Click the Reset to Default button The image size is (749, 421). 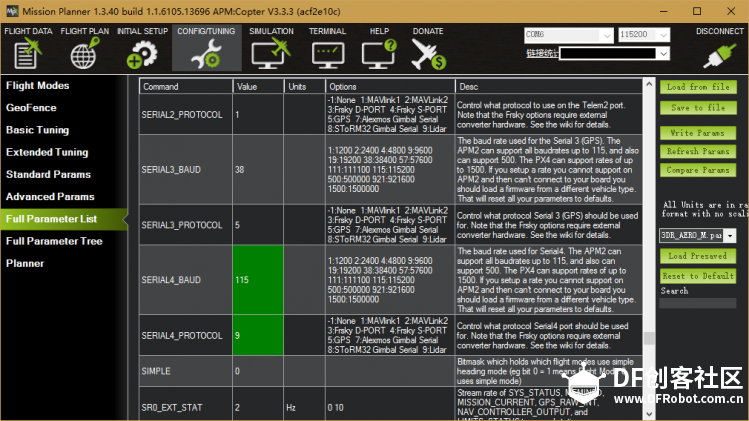pos(698,276)
